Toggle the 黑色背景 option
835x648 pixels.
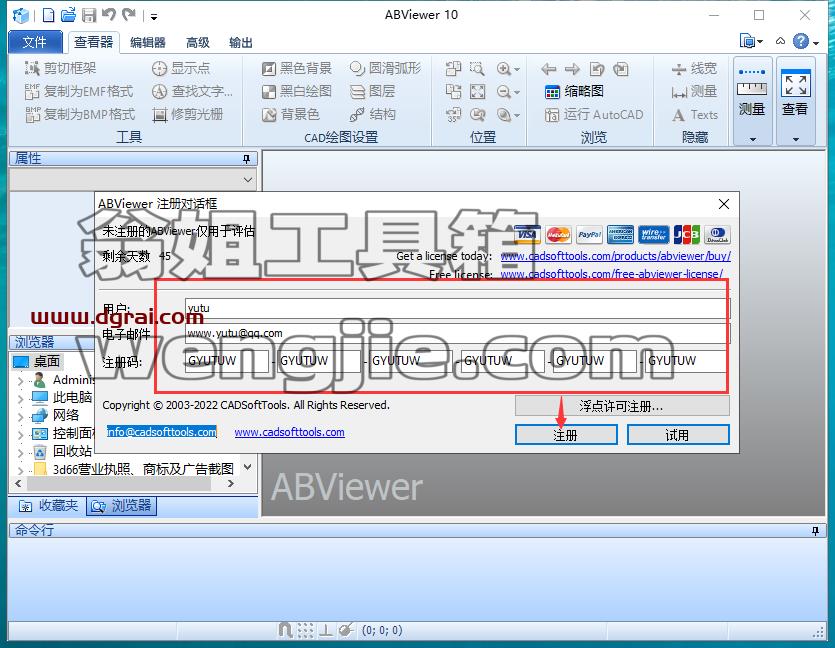(x=297, y=68)
